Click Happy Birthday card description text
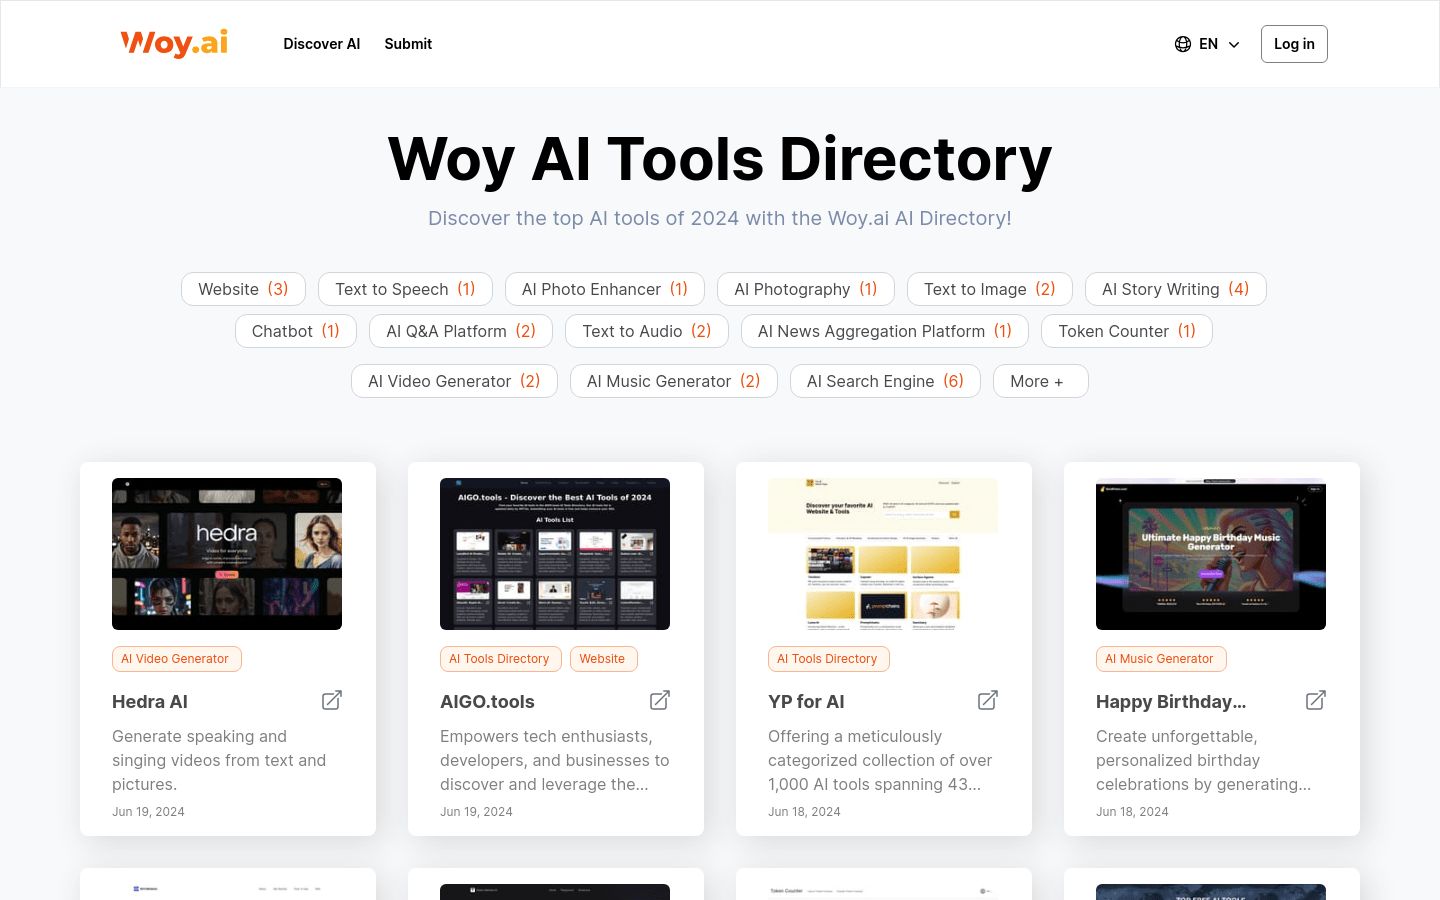This screenshot has height=900, width=1440. [1204, 760]
